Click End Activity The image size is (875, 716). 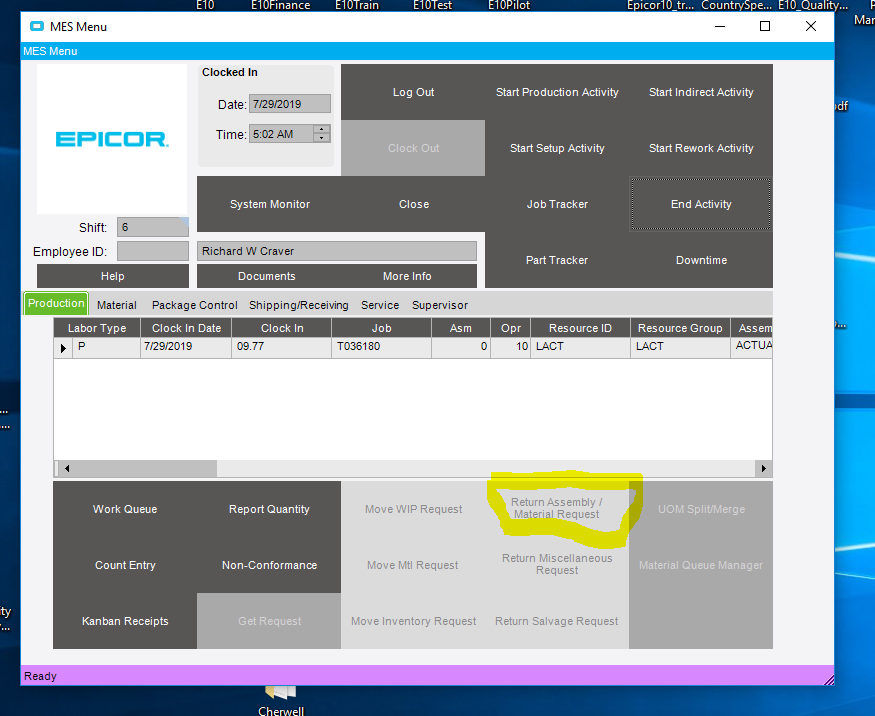[701, 204]
